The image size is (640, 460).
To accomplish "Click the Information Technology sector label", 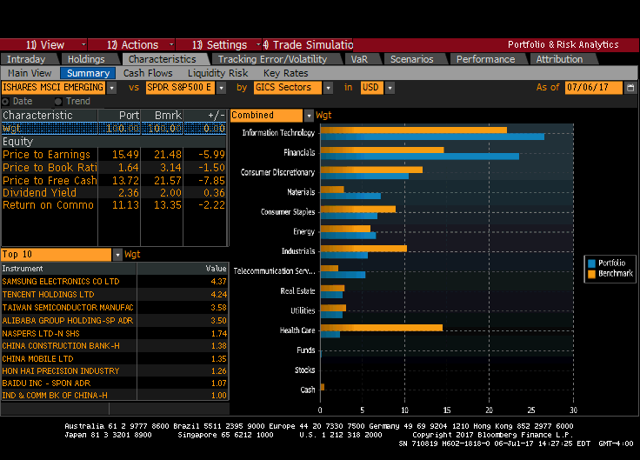I will coord(278,133).
